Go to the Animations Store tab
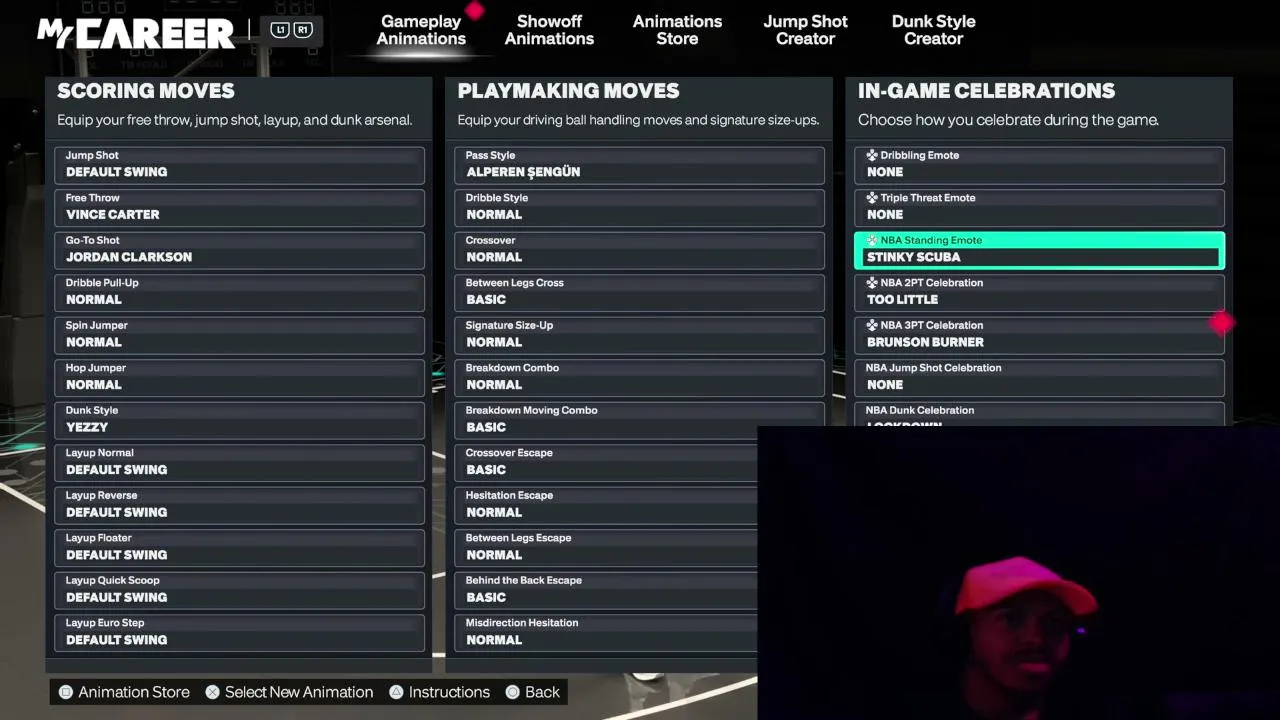 click(x=677, y=30)
